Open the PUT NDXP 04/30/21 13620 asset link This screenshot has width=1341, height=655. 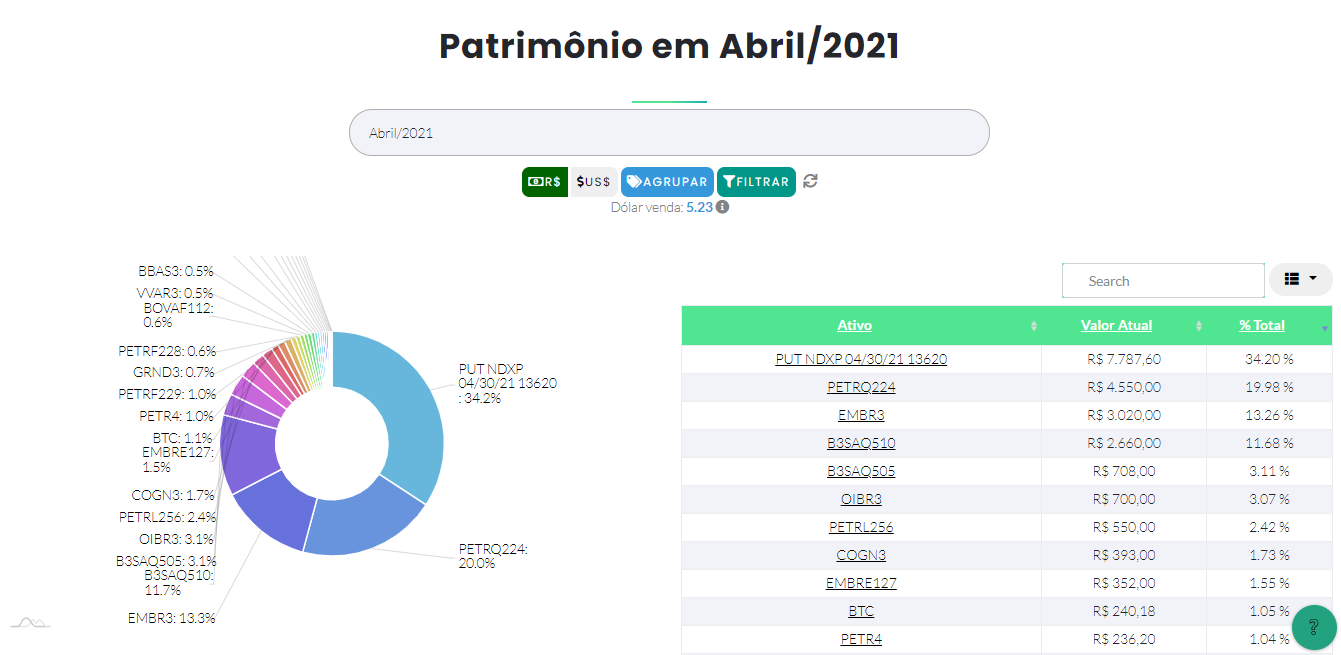(861, 358)
